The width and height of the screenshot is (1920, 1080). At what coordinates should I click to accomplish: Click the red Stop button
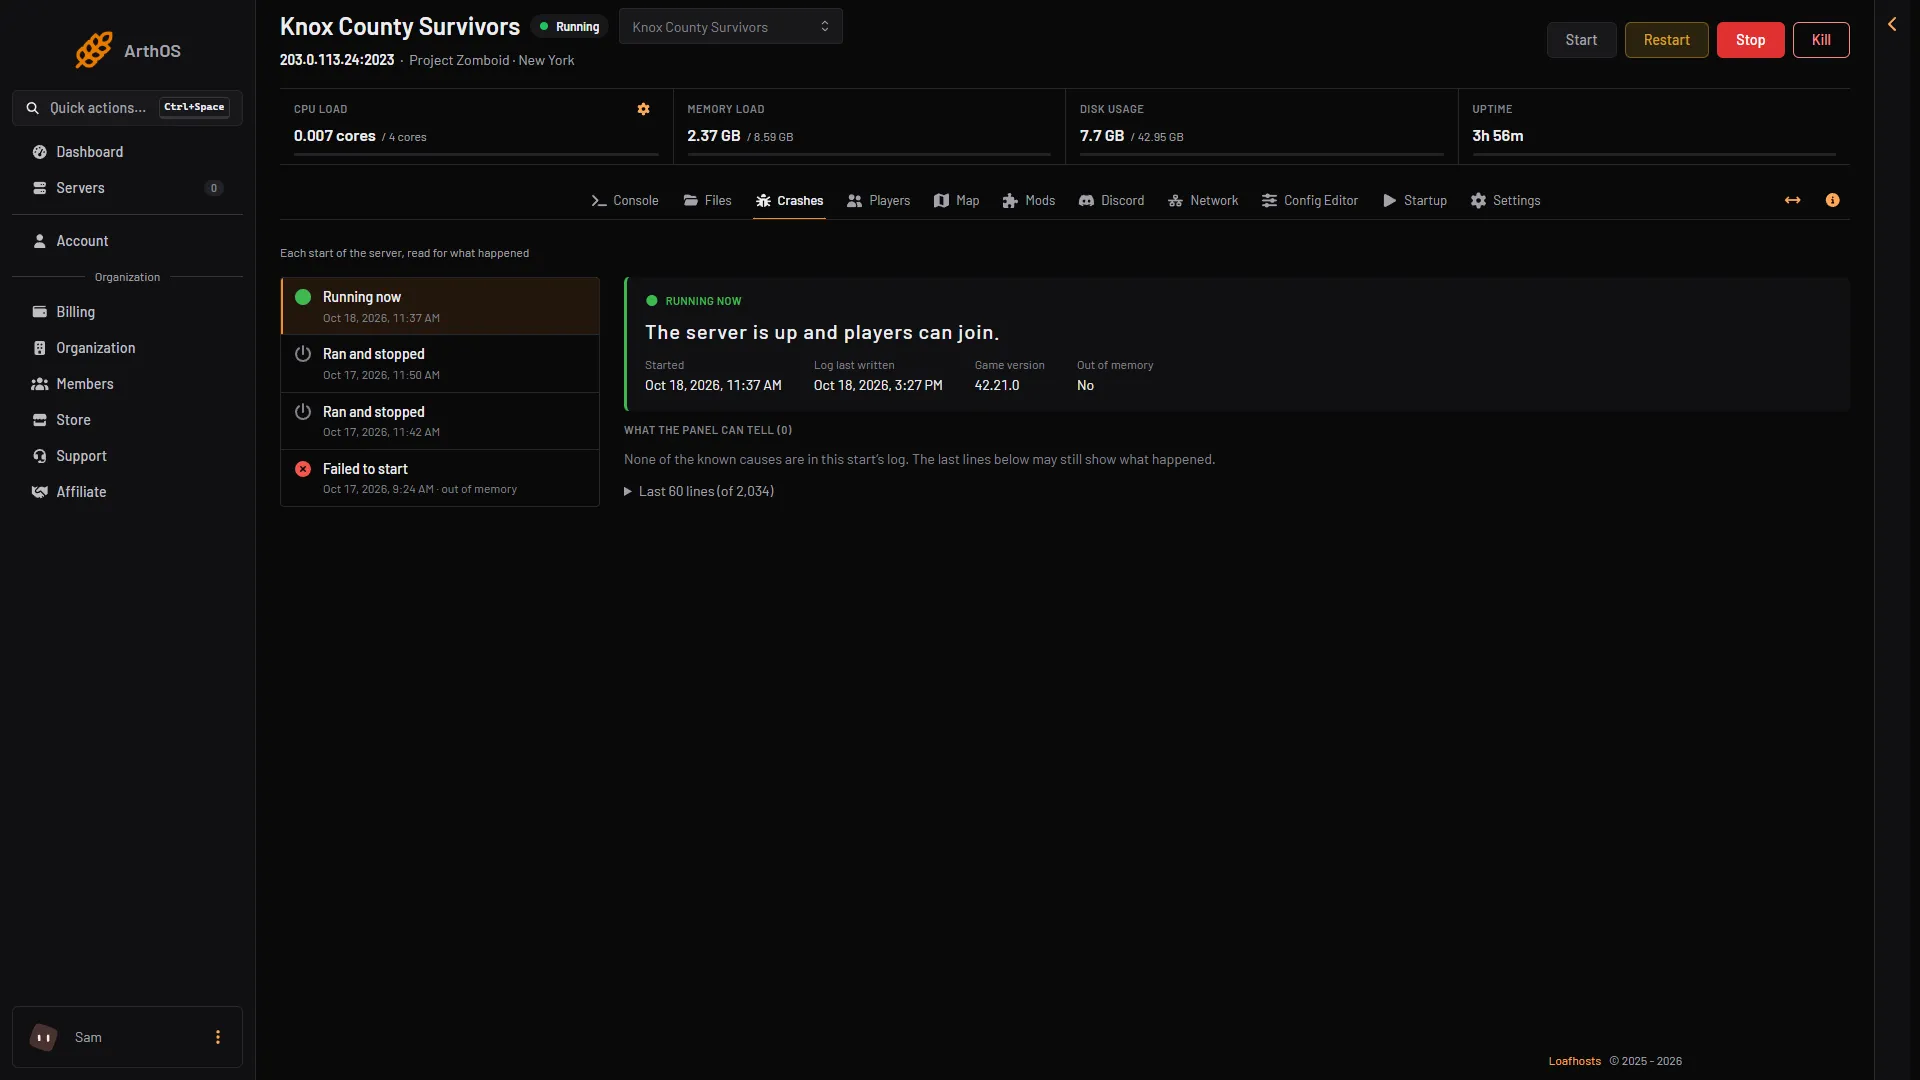click(x=1750, y=40)
